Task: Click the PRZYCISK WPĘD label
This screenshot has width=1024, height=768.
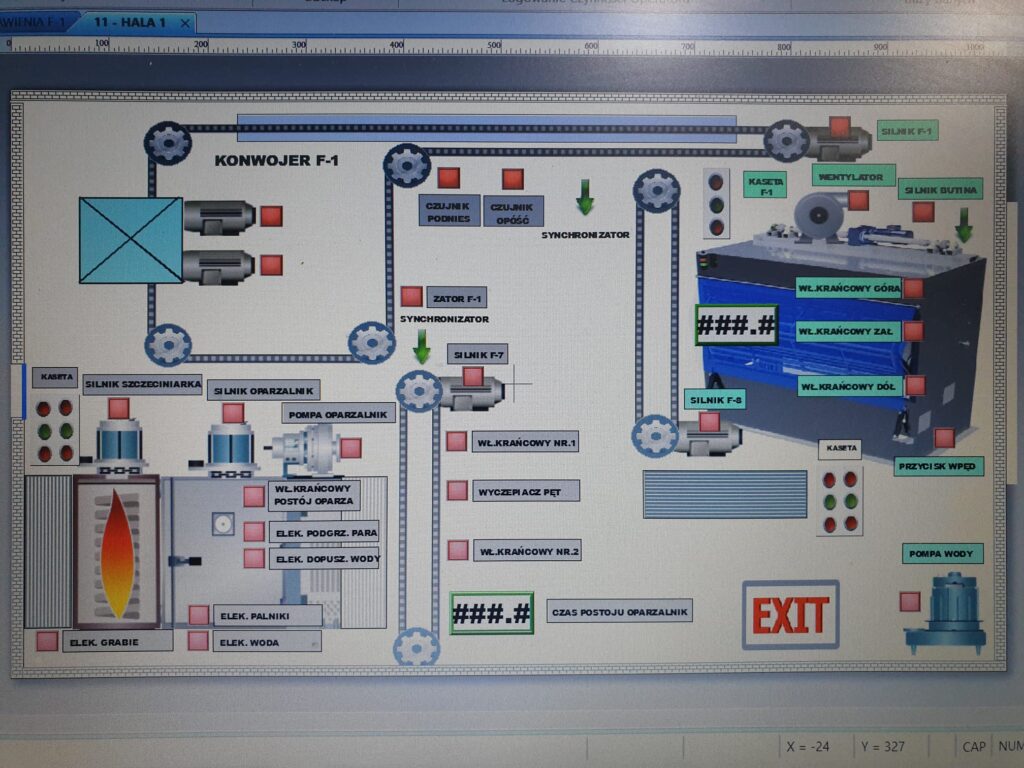Action: [x=939, y=466]
